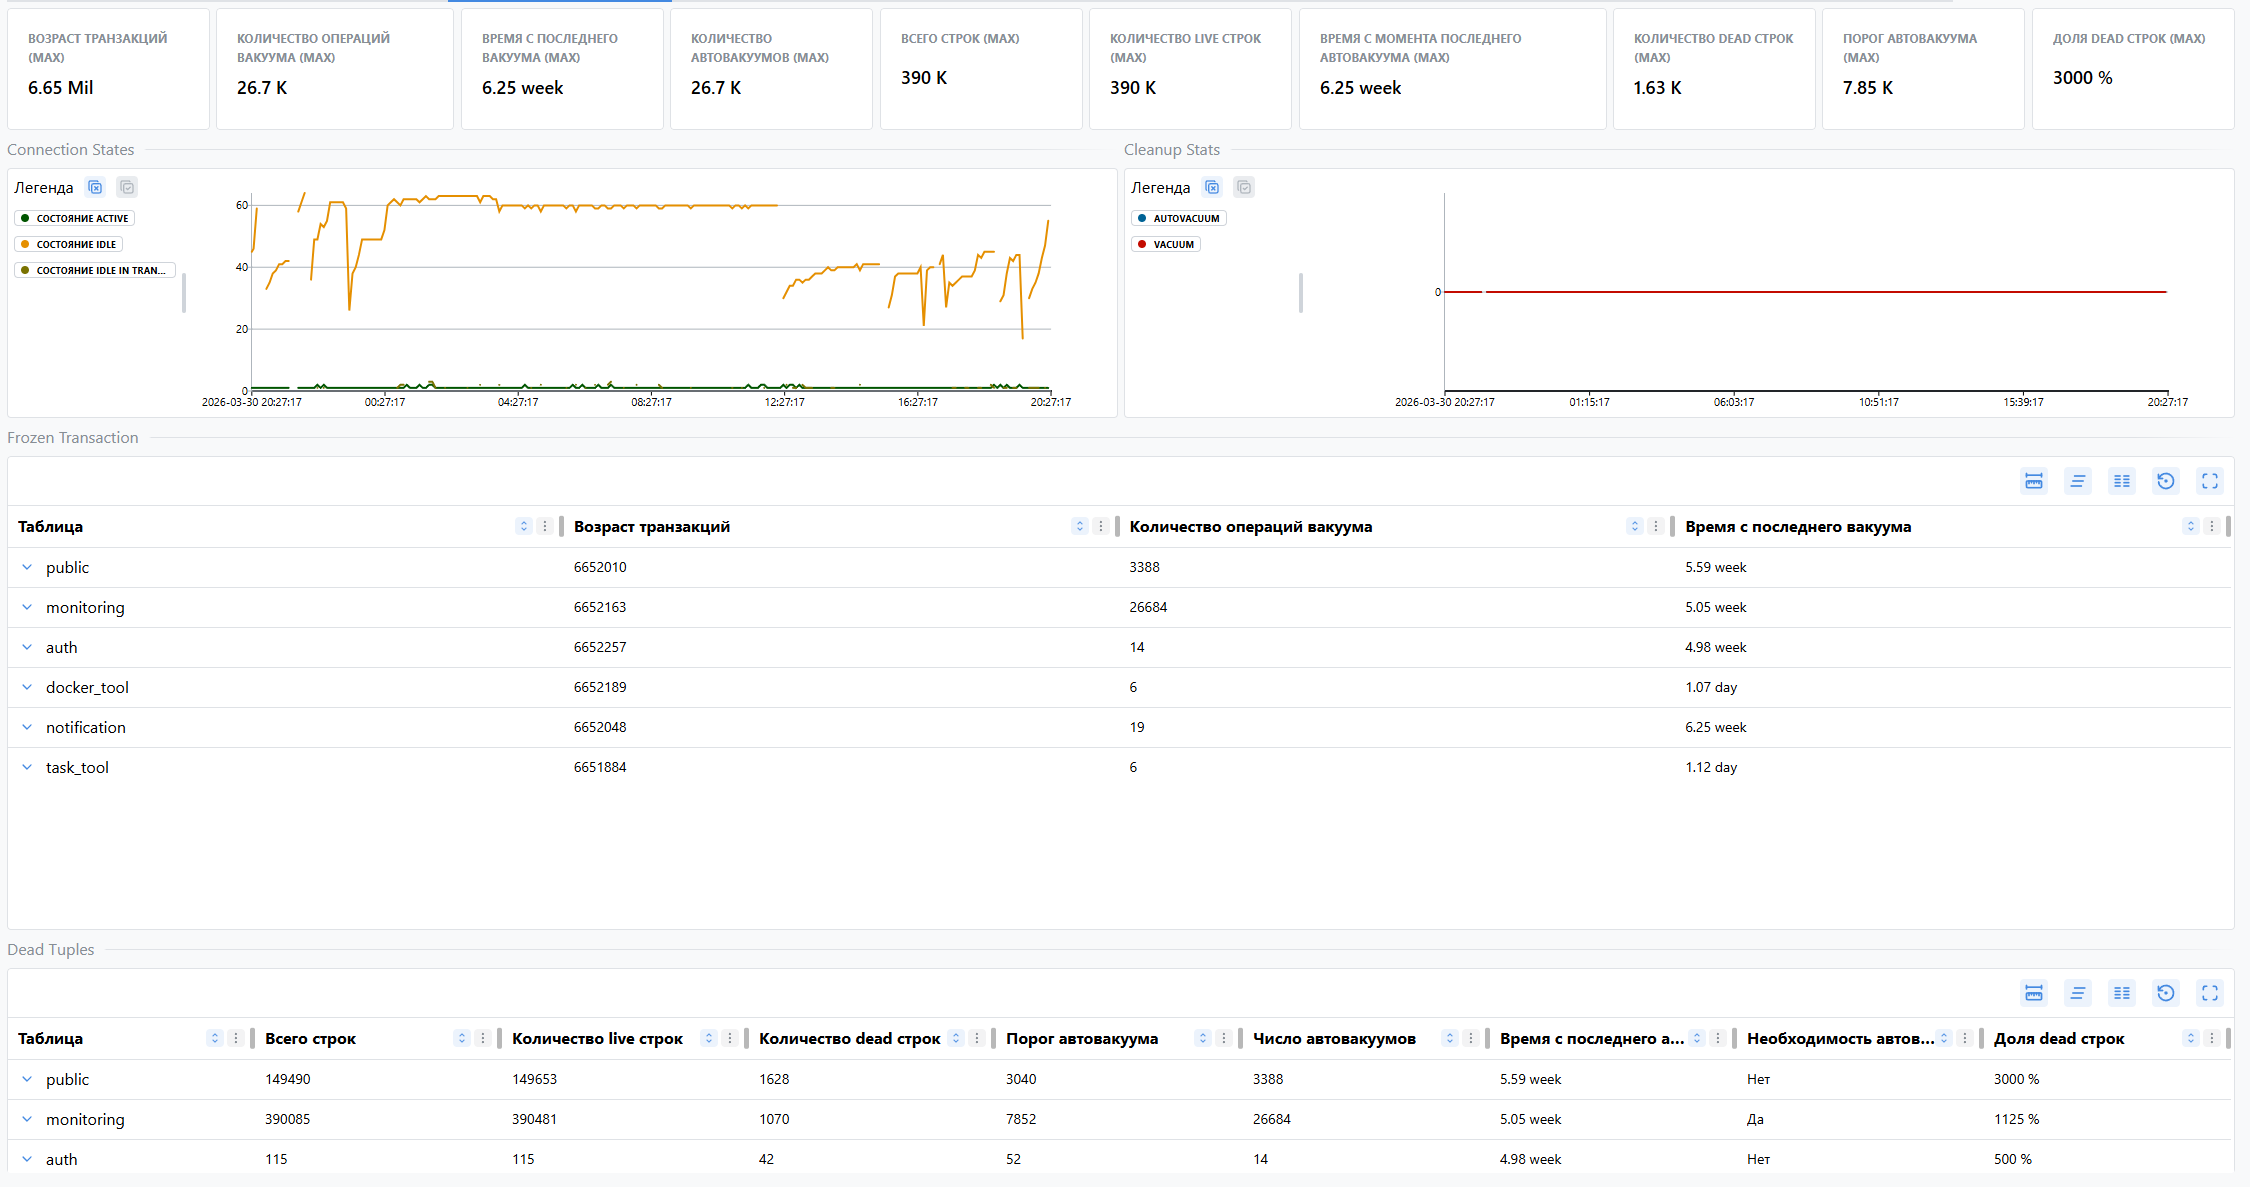This screenshot has width=2250, height=1187.
Task: Open the Connection States section header
Action: 70,149
